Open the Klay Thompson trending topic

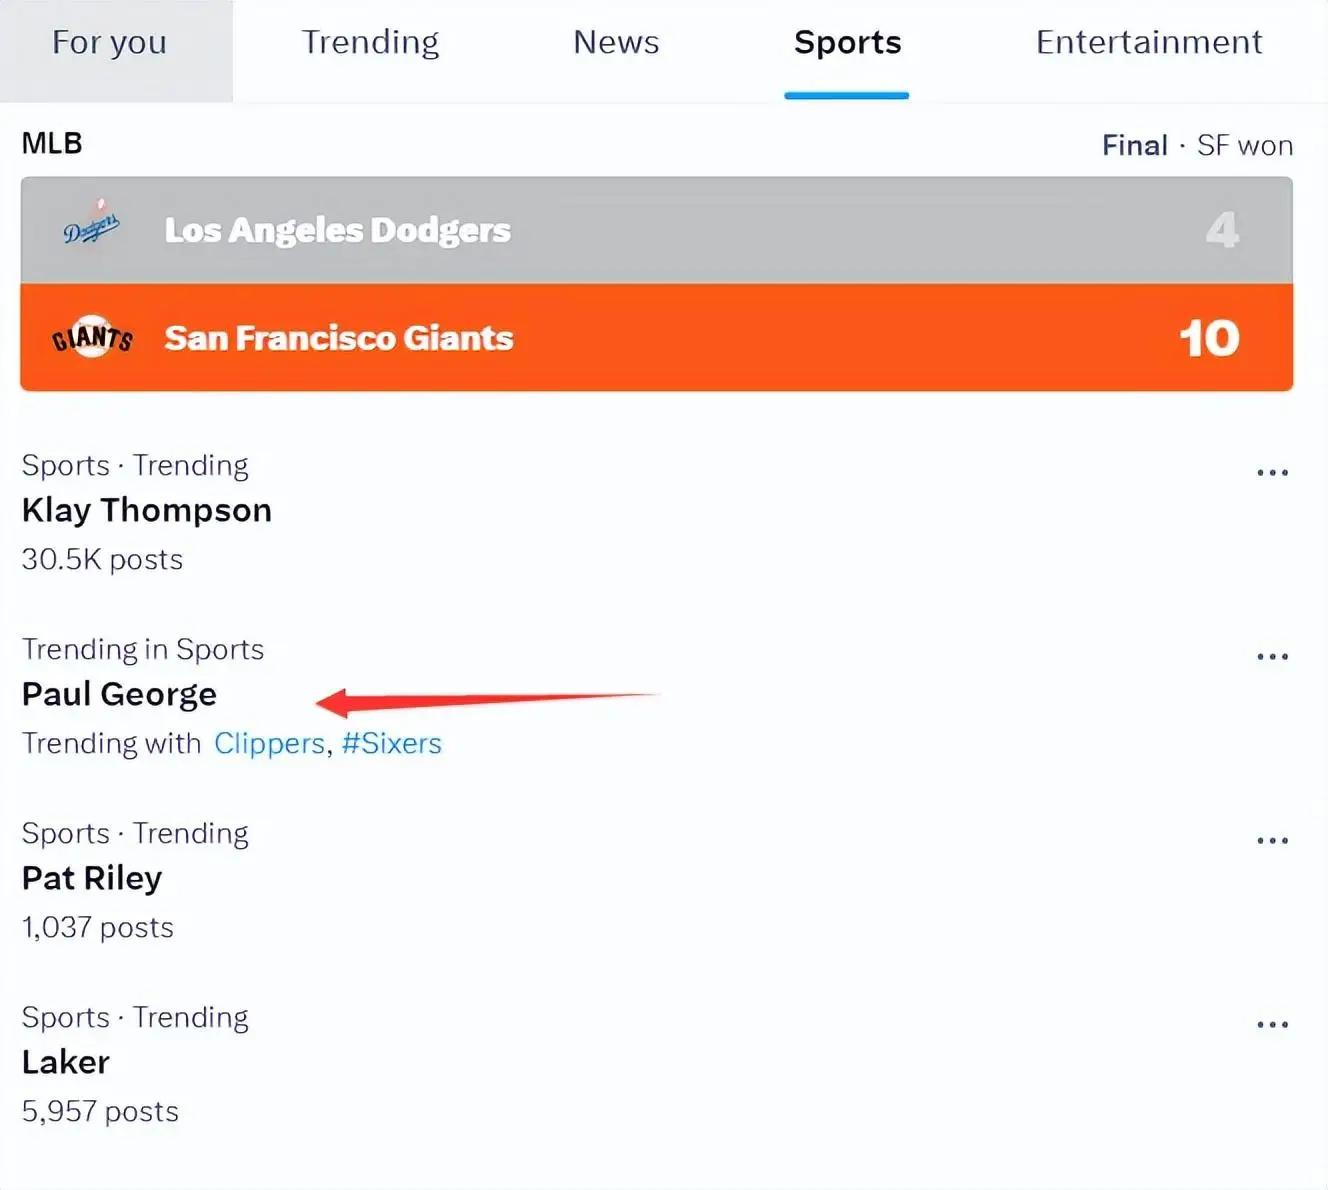click(x=147, y=510)
